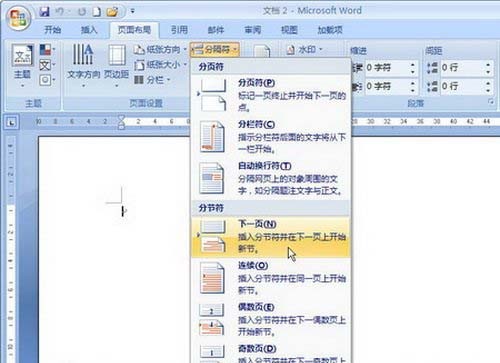Click the Office button orb
The image size is (500, 363).
[18, 18]
